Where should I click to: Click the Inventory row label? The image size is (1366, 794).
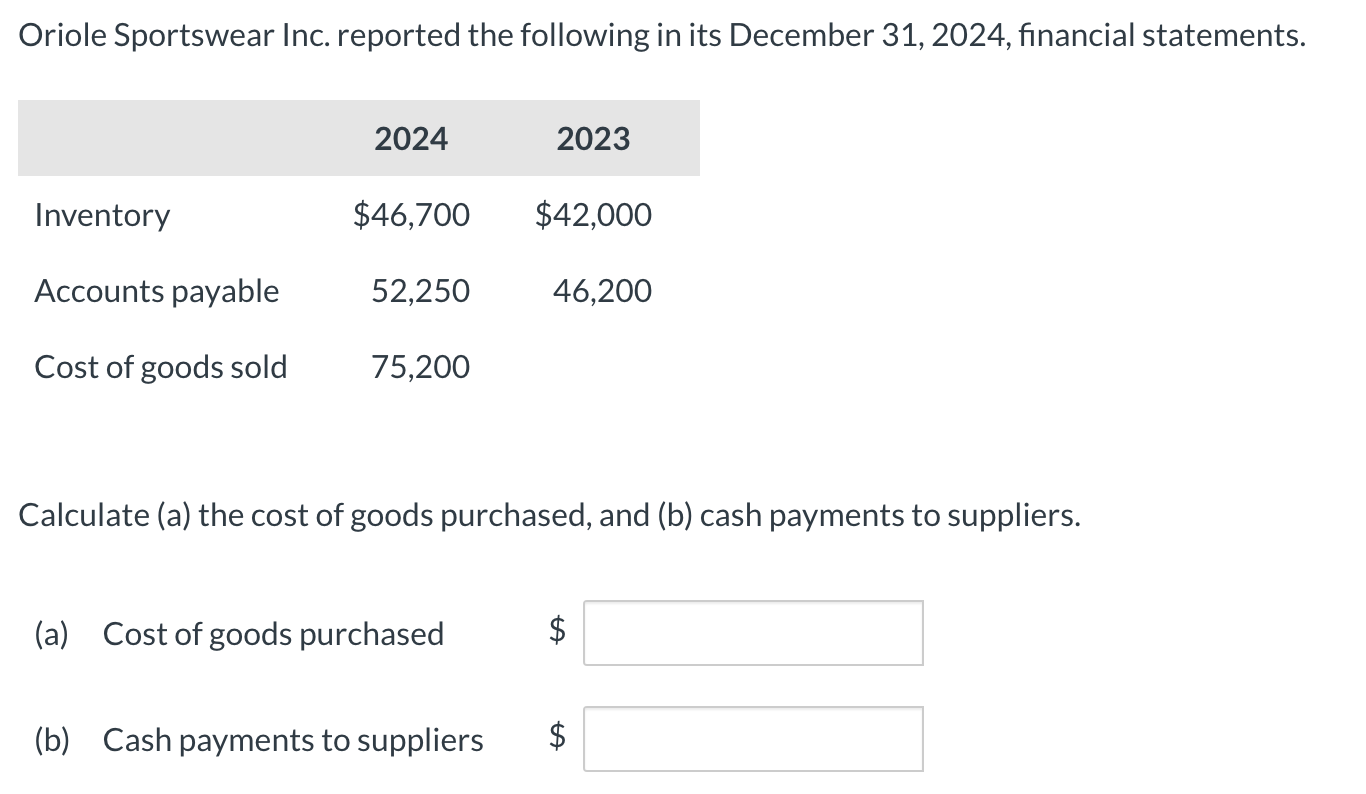coord(102,215)
